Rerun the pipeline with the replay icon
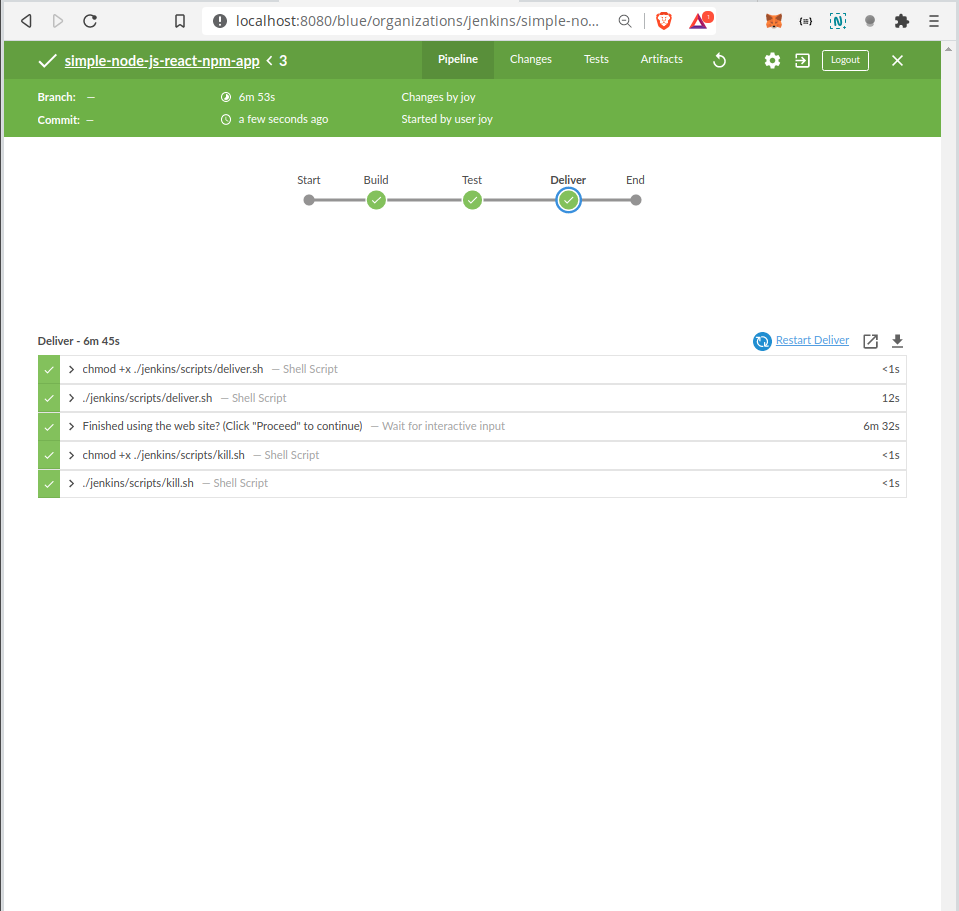This screenshot has height=911, width=959. click(720, 61)
